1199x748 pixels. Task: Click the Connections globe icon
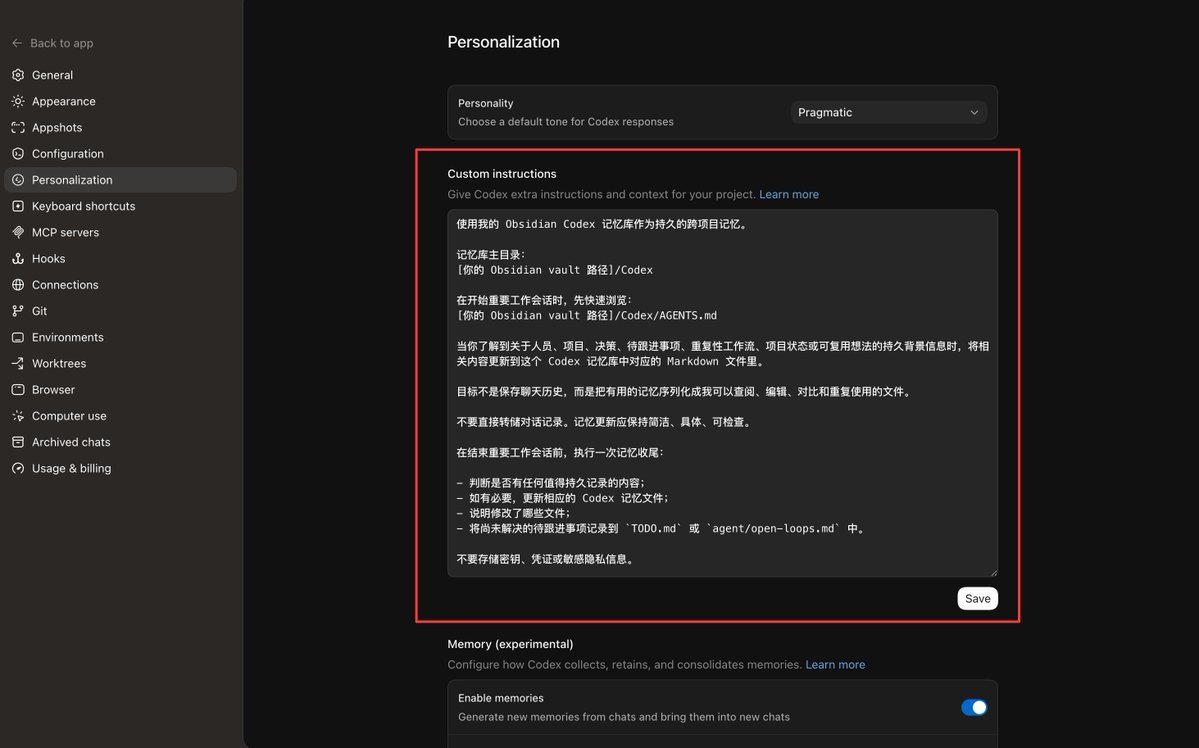18,285
